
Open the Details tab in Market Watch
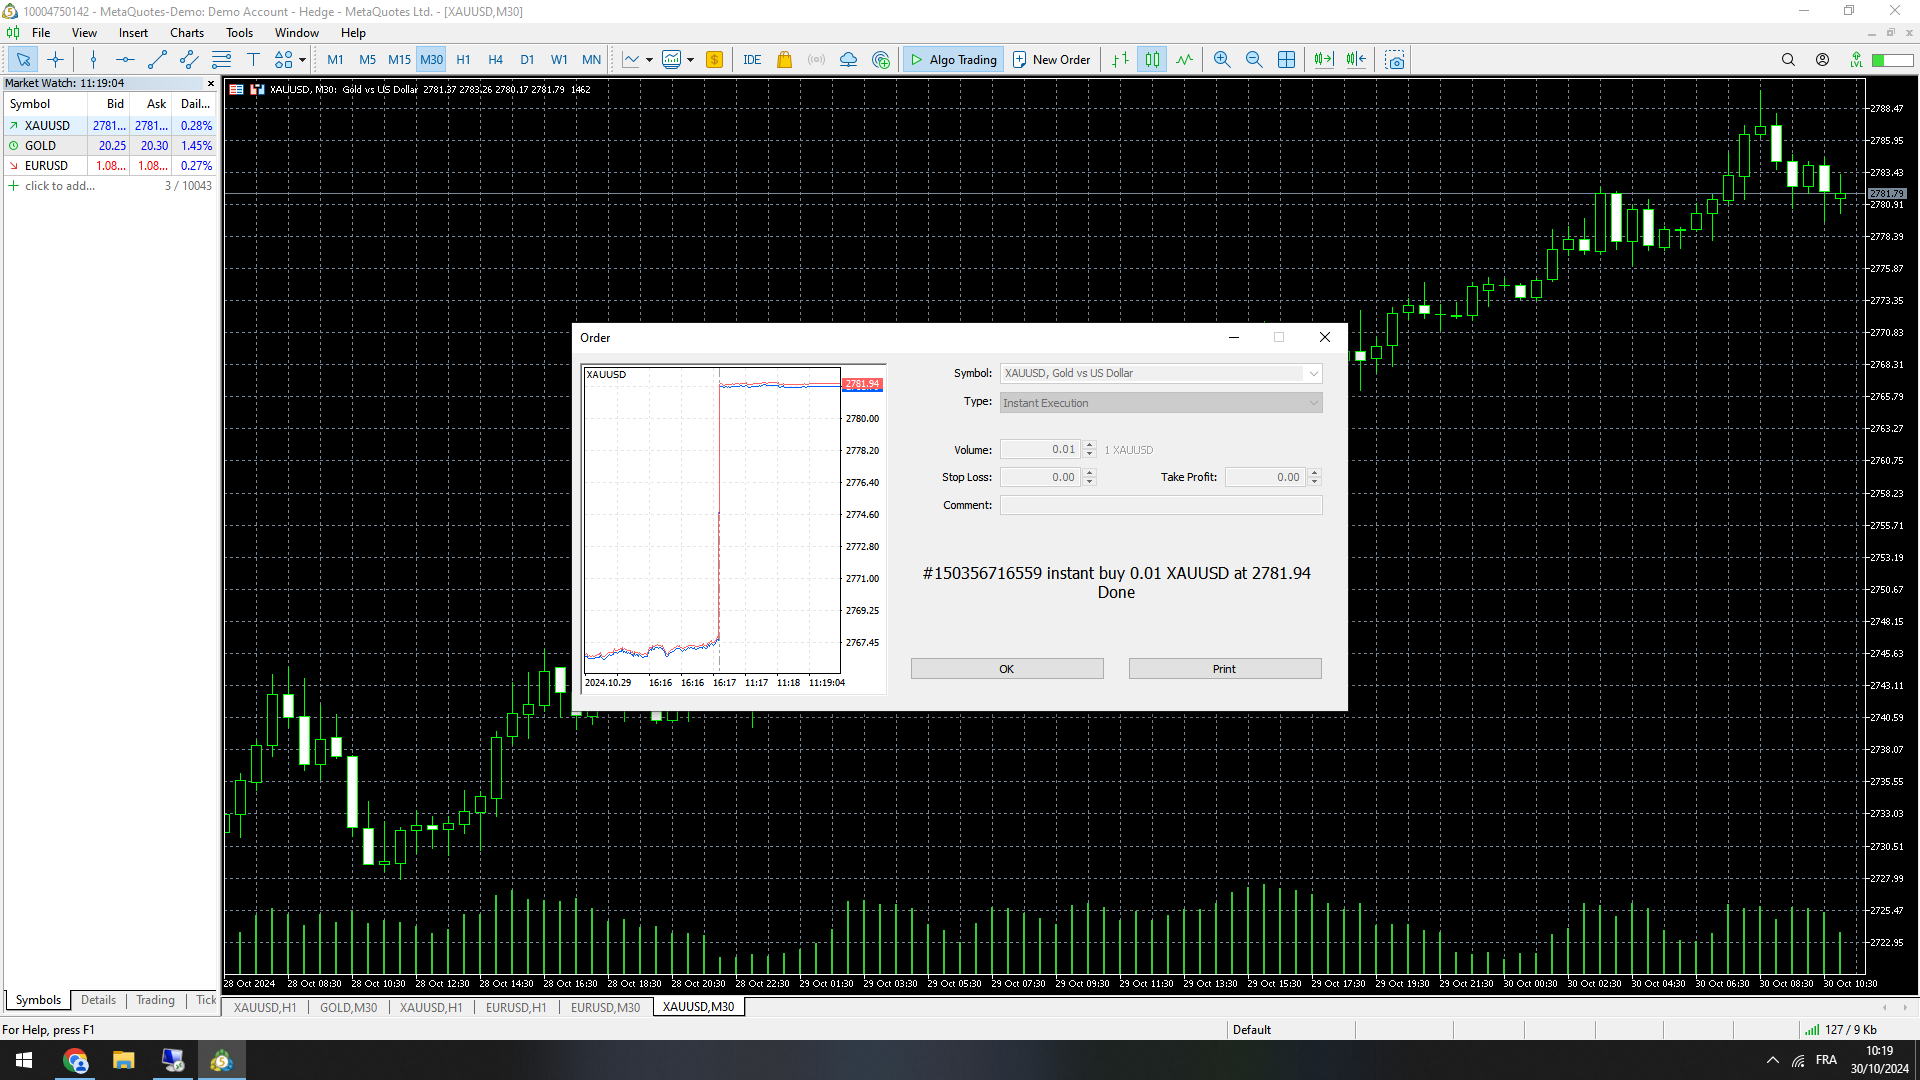click(98, 1000)
